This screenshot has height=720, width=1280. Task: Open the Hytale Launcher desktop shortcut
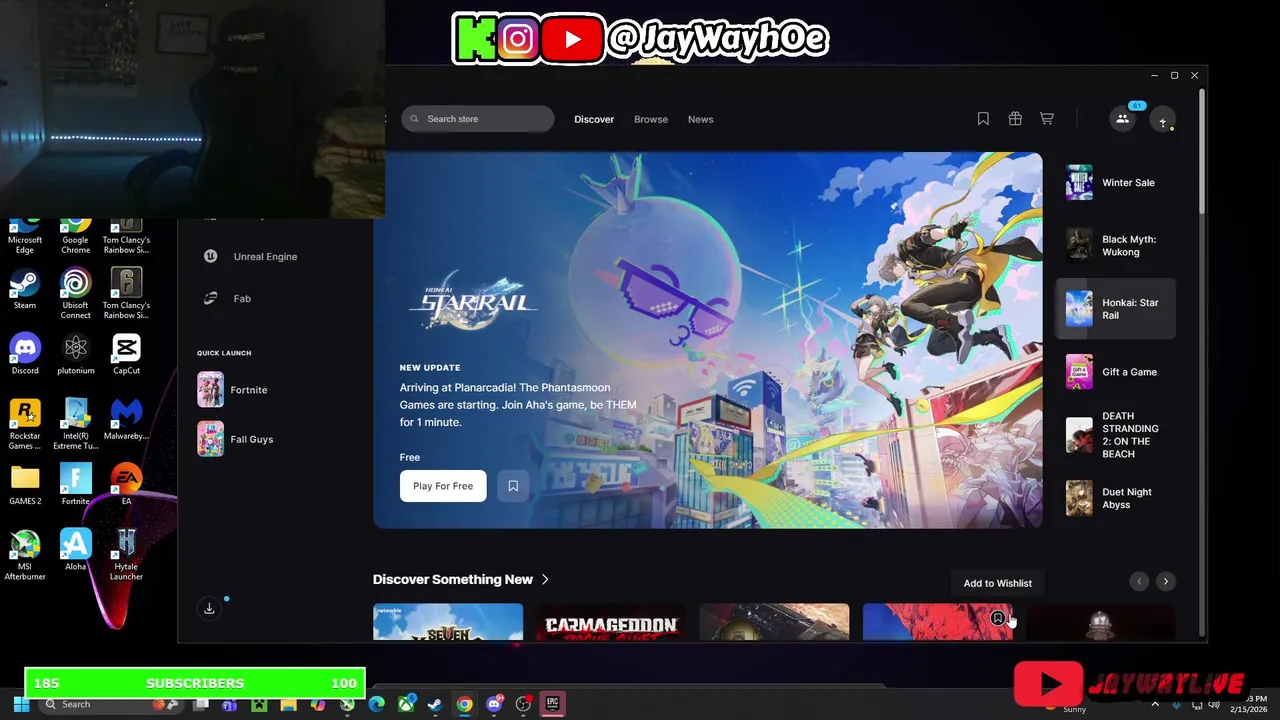(126, 555)
